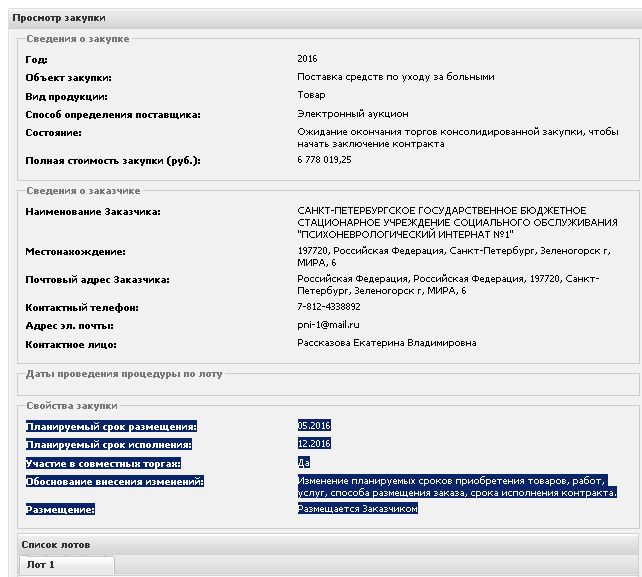The image size is (642, 577).
Task: Select the 'Контактное лицо:' label
Action: click(71, 345)
